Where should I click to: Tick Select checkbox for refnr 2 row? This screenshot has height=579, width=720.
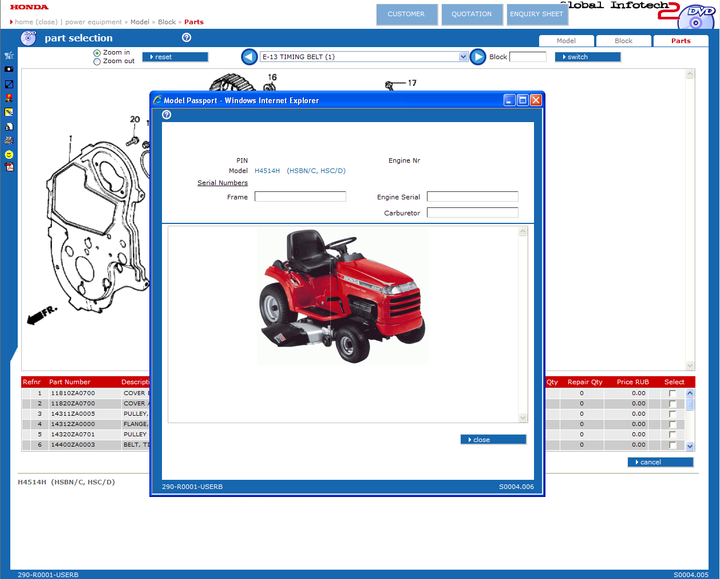point(672,404)
